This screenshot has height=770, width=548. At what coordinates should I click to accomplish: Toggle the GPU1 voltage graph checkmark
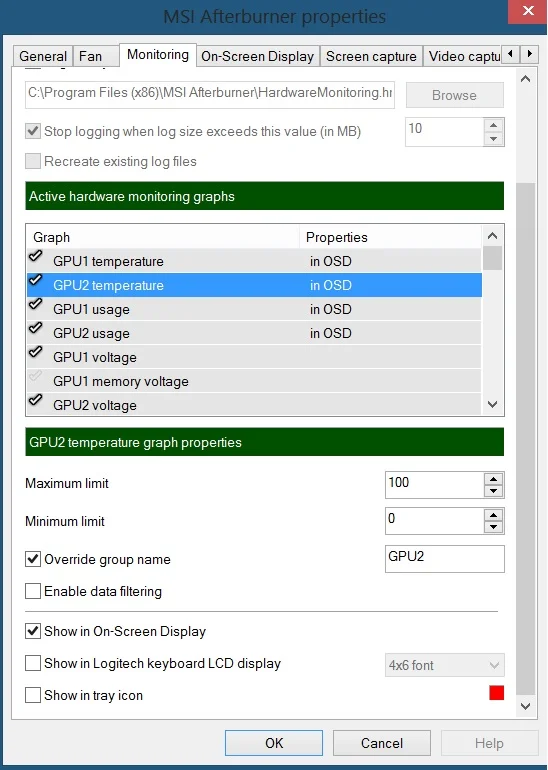coord(35,353)
